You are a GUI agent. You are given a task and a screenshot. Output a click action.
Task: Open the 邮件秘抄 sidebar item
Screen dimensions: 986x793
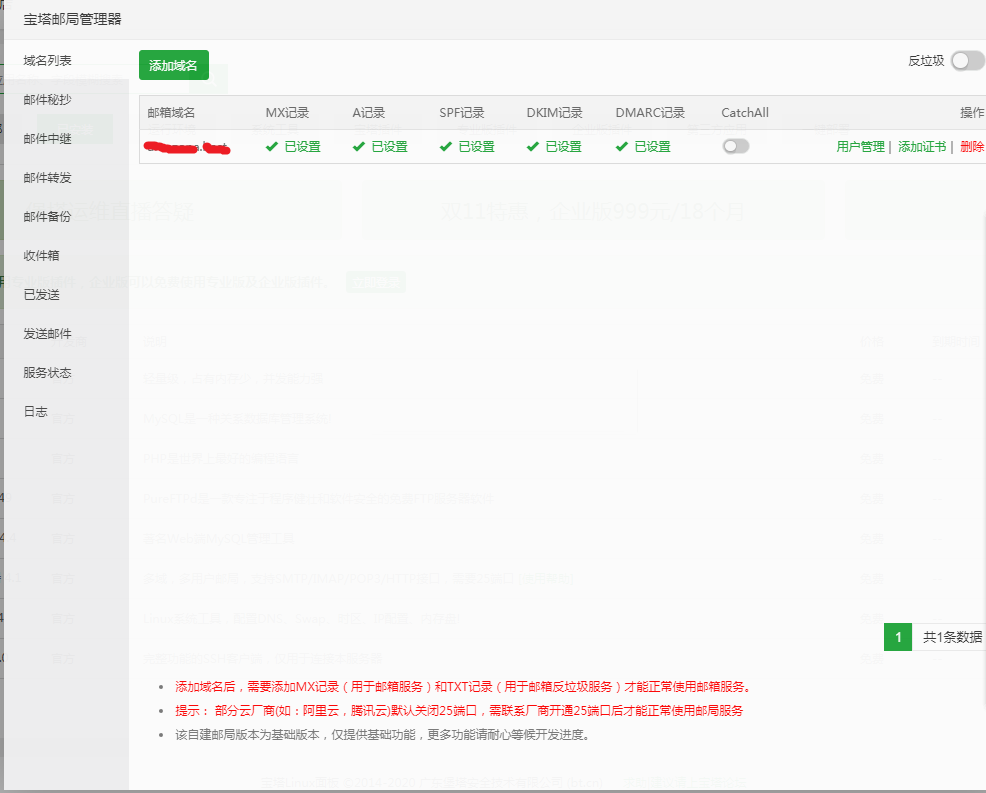(x=47, y=99)
